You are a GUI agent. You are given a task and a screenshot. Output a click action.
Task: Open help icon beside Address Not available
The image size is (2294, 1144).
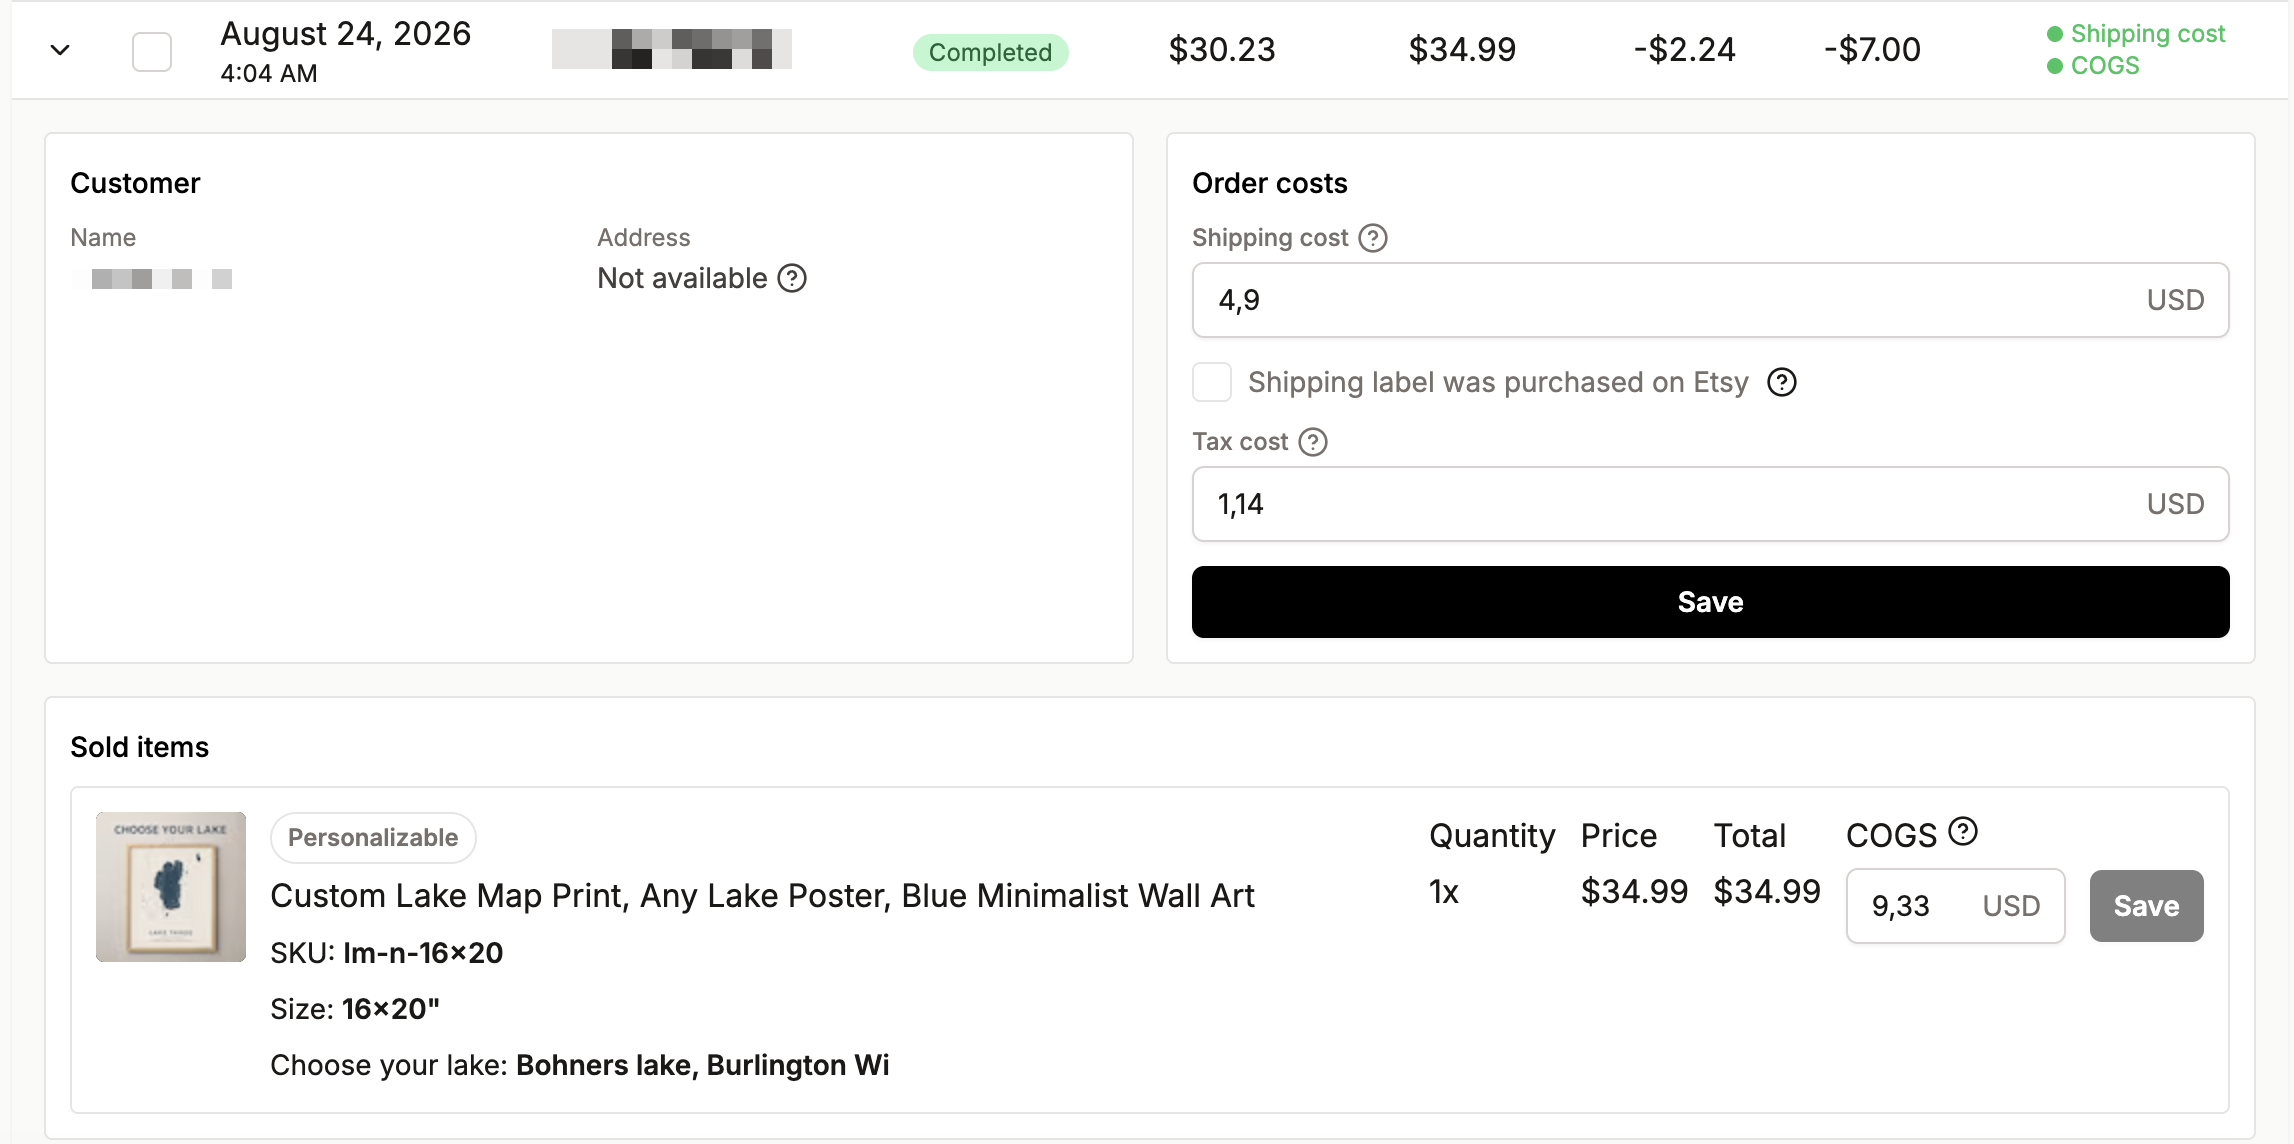click(x=792, y=278)
